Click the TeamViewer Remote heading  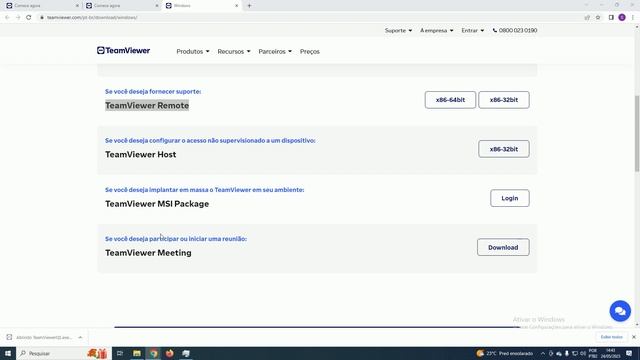click(147, 105)
